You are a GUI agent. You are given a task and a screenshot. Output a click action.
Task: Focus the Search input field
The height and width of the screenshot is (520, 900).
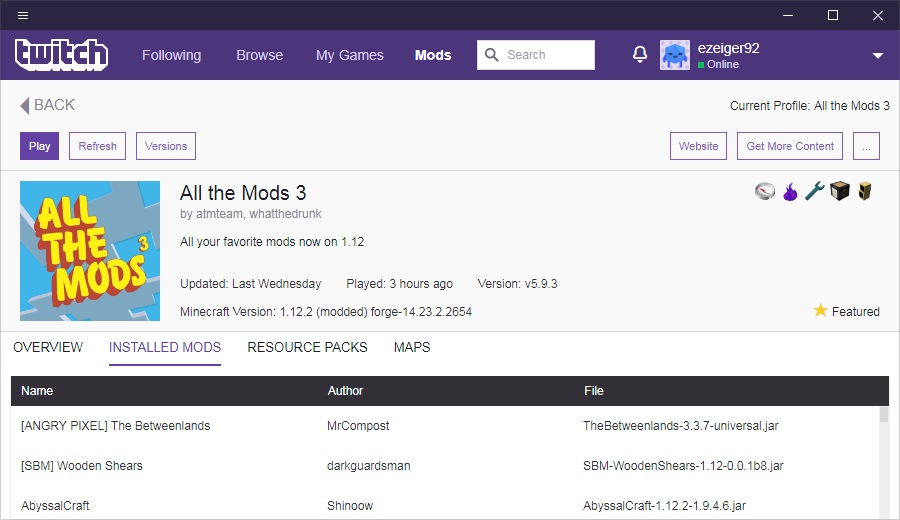click(x=536, y=55)
